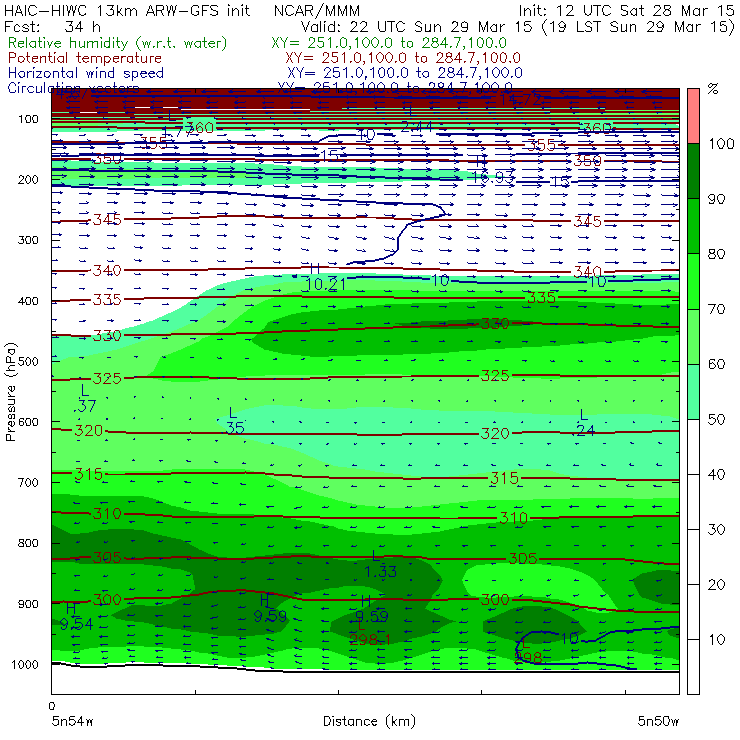Click the "Pressure (hPa)" axis title
The width and height of the screenshot is (740, 740).
[x=10, y=392]
